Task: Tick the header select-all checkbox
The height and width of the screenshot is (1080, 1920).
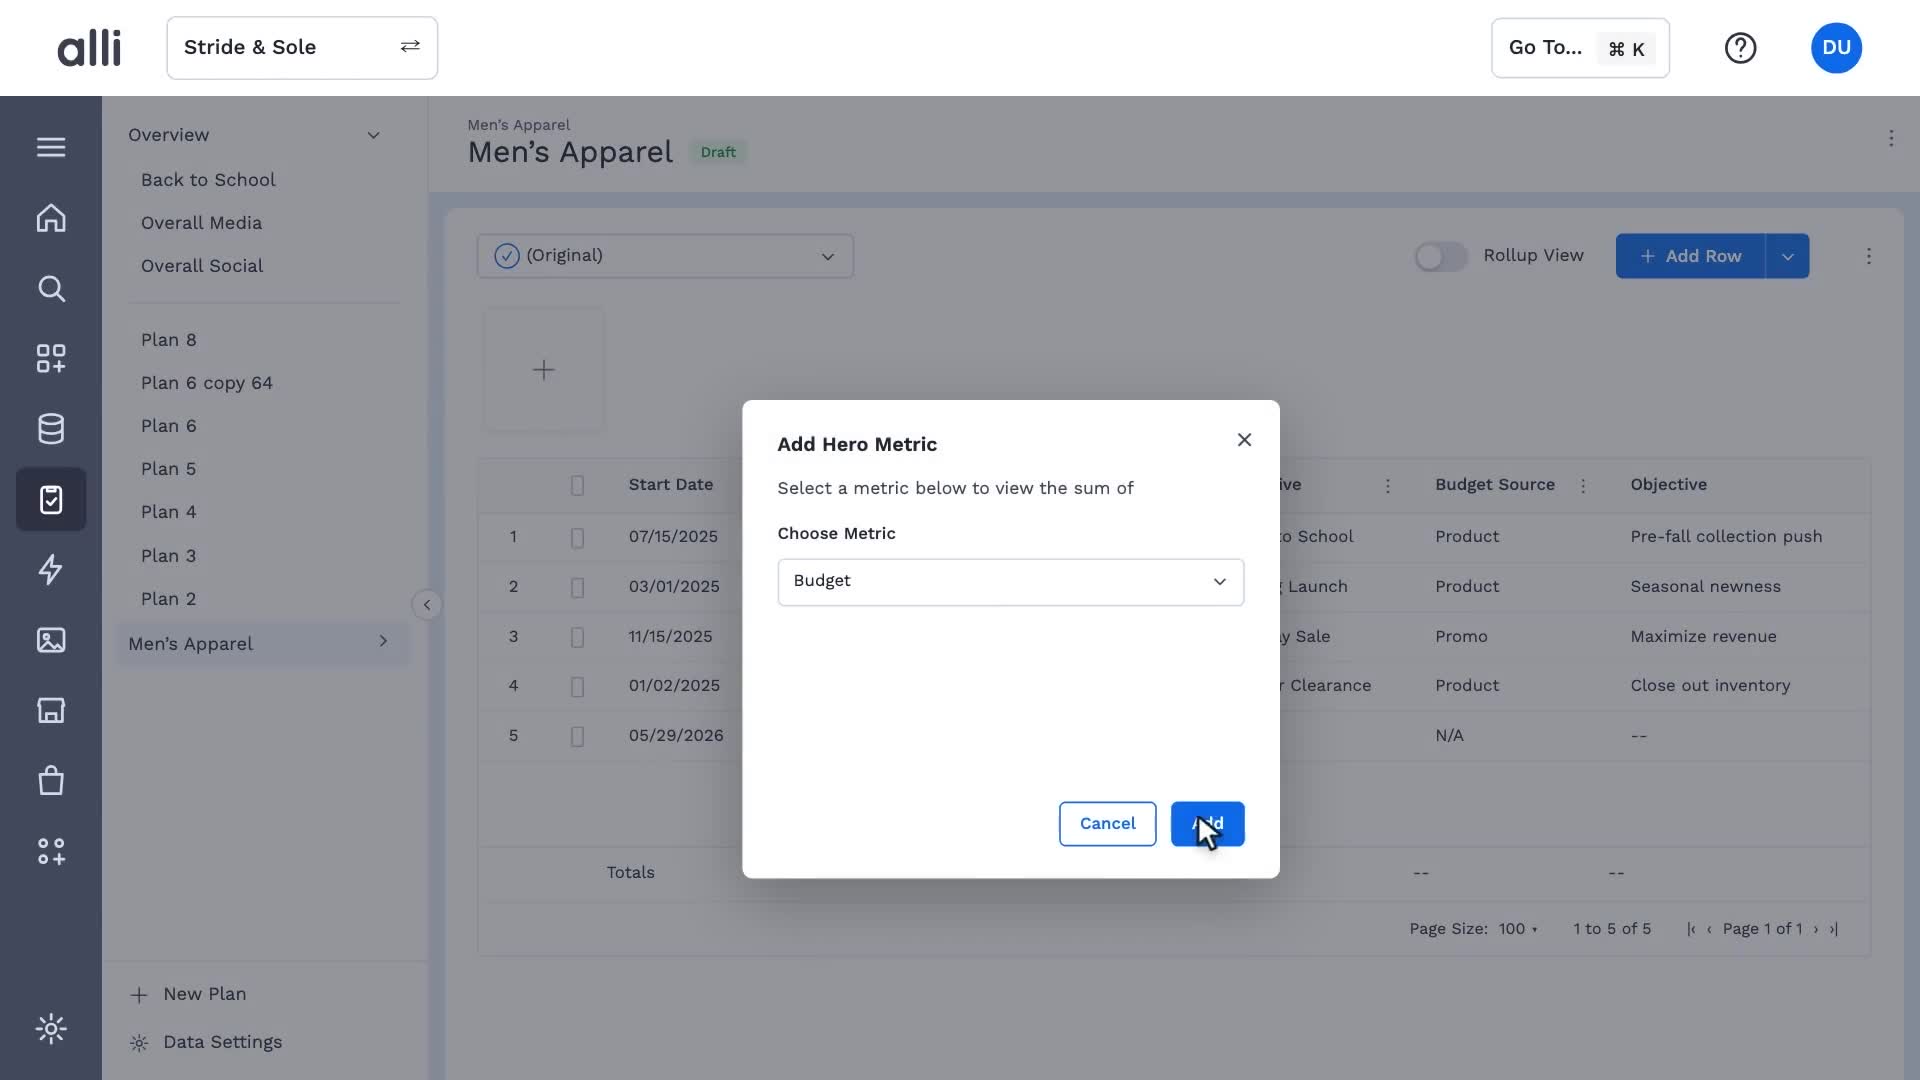Action: (577, 486)
